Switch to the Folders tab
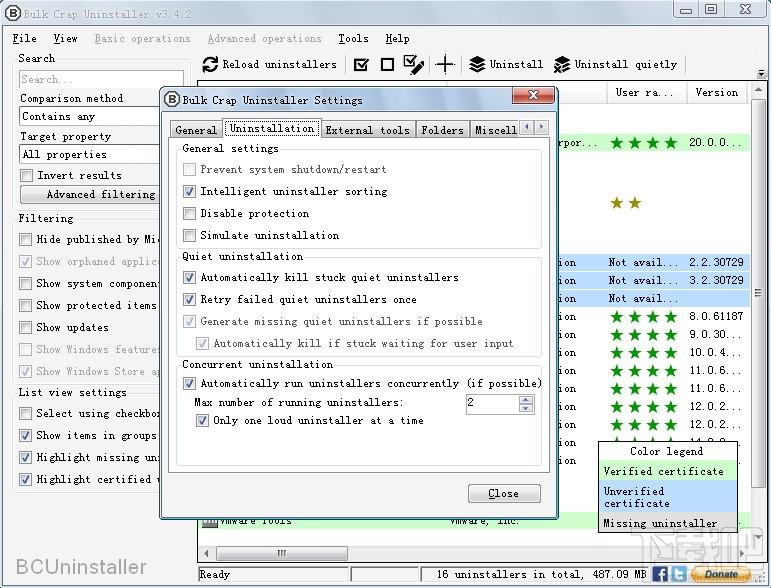This screenshot has height=588, width=771. pos(442,130)
